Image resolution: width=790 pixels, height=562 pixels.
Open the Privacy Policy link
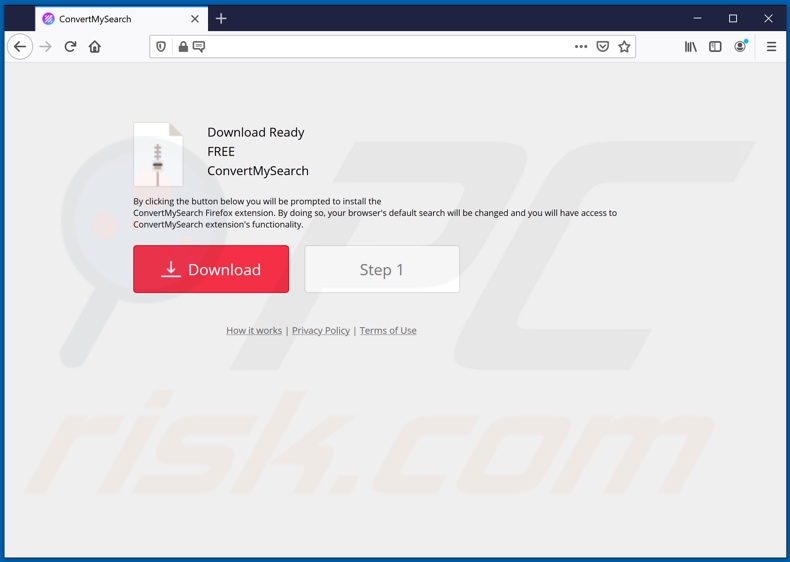321,331
